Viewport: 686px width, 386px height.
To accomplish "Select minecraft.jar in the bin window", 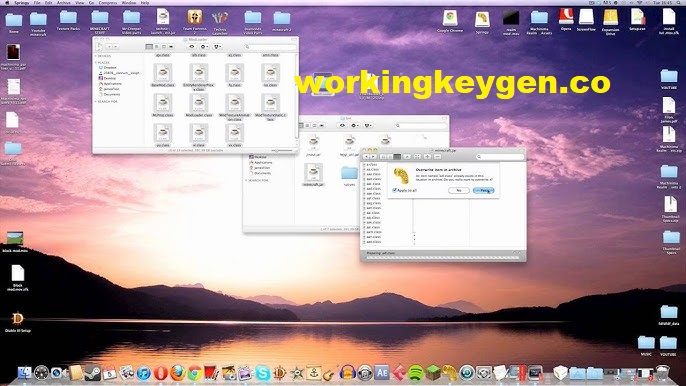I will [313, 175].
